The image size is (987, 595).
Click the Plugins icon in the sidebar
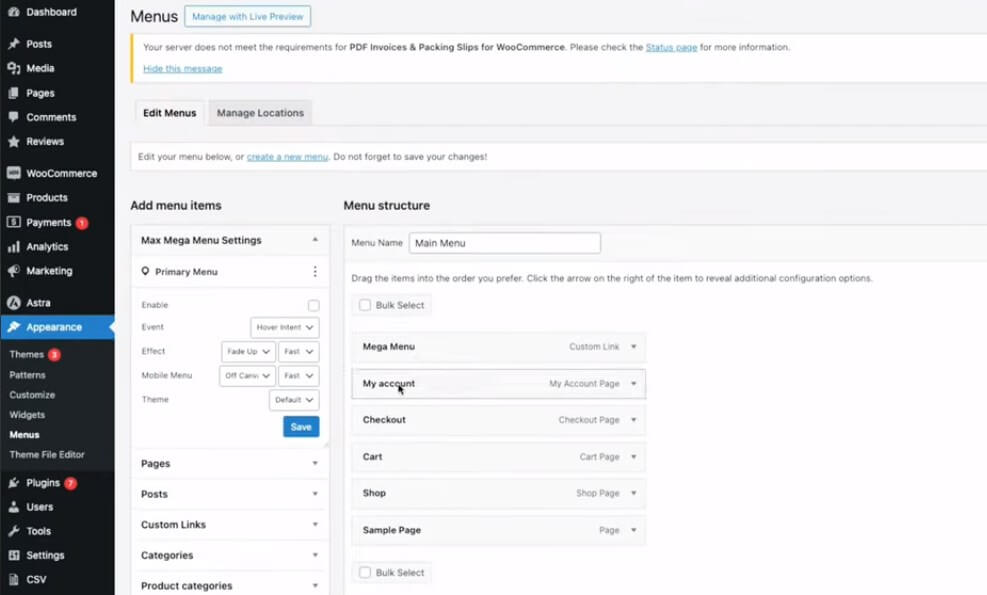(13, 483)
